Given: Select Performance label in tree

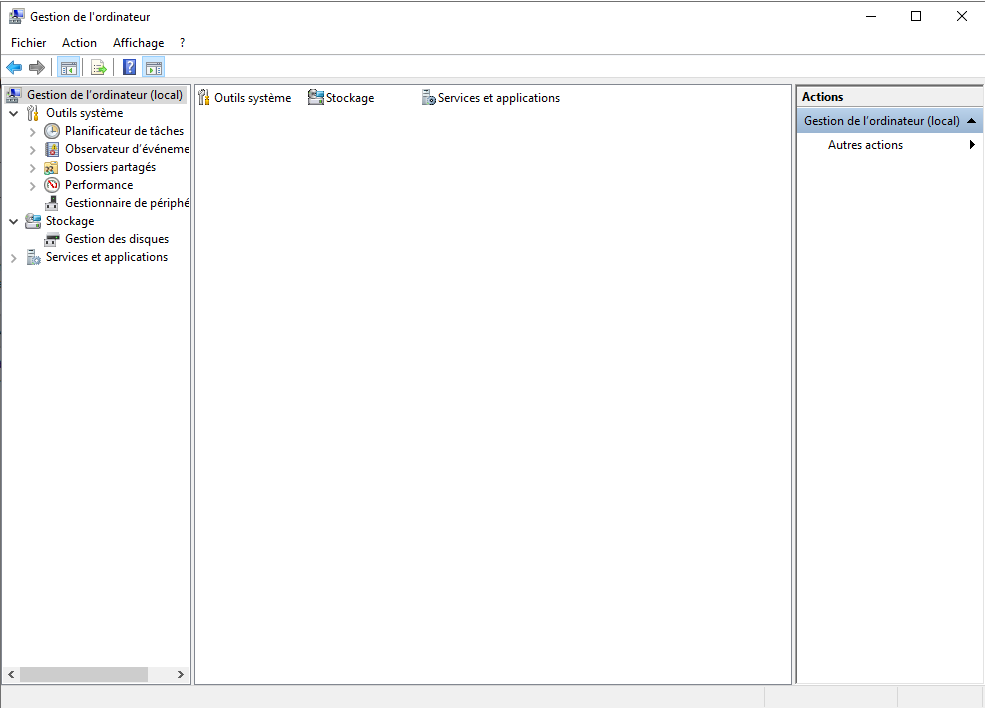Looking at the screenshot, I should 99,185.
